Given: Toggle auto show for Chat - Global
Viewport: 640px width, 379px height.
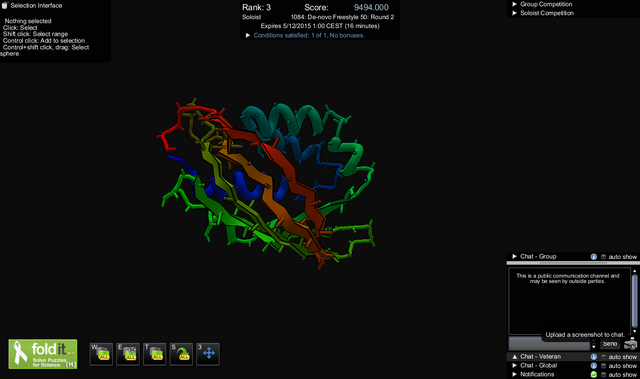Looking at the screenshot, I should (x=604, y=366).
